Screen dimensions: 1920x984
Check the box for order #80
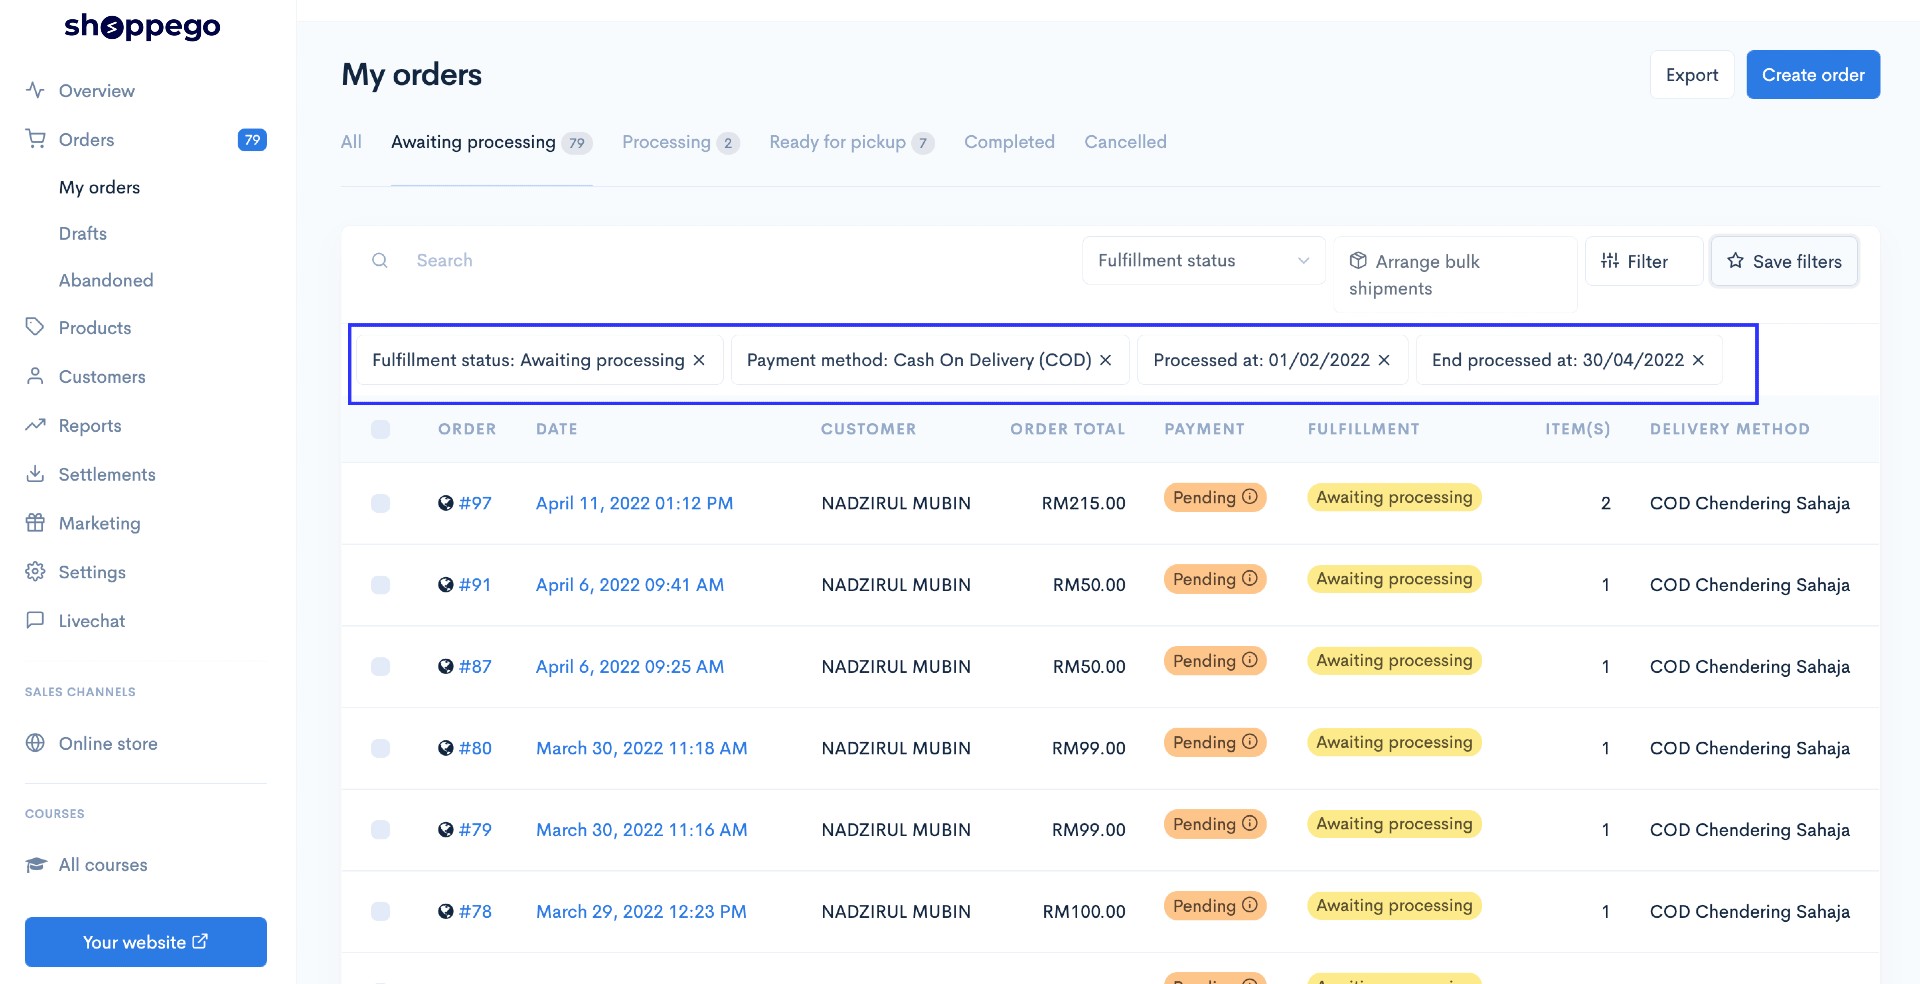(381, 748)
